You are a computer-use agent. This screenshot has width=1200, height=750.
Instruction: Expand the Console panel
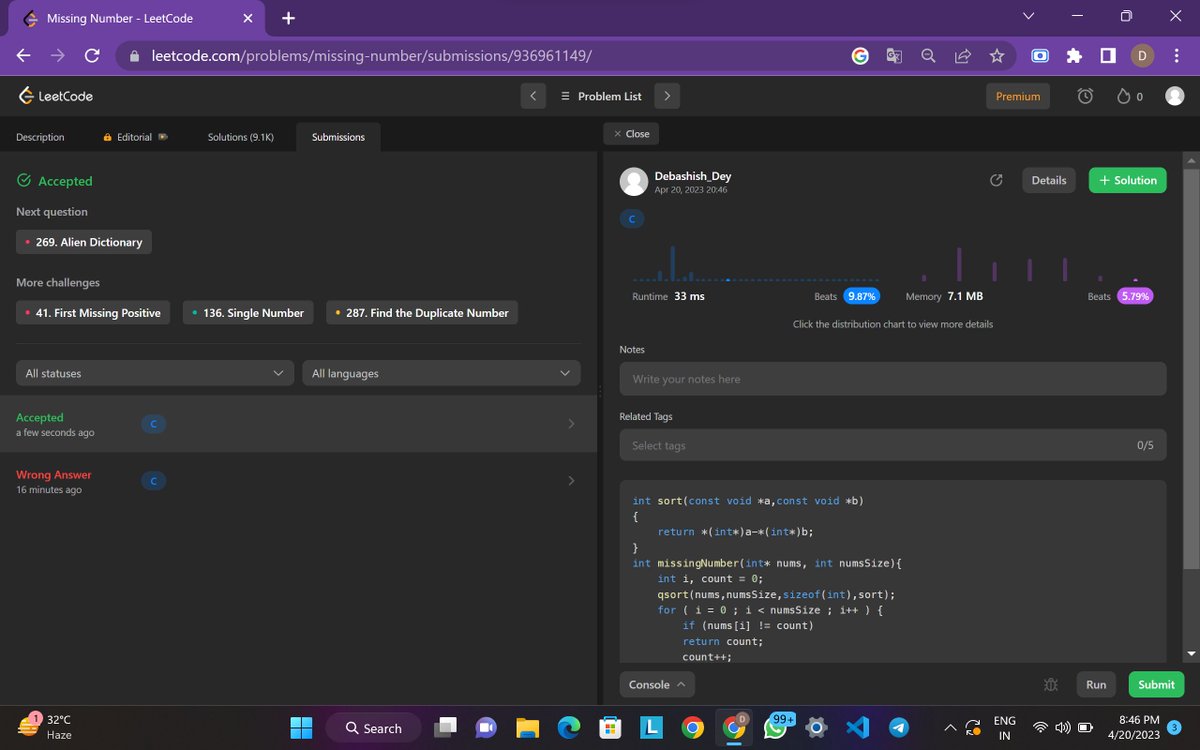click(657, 684)
